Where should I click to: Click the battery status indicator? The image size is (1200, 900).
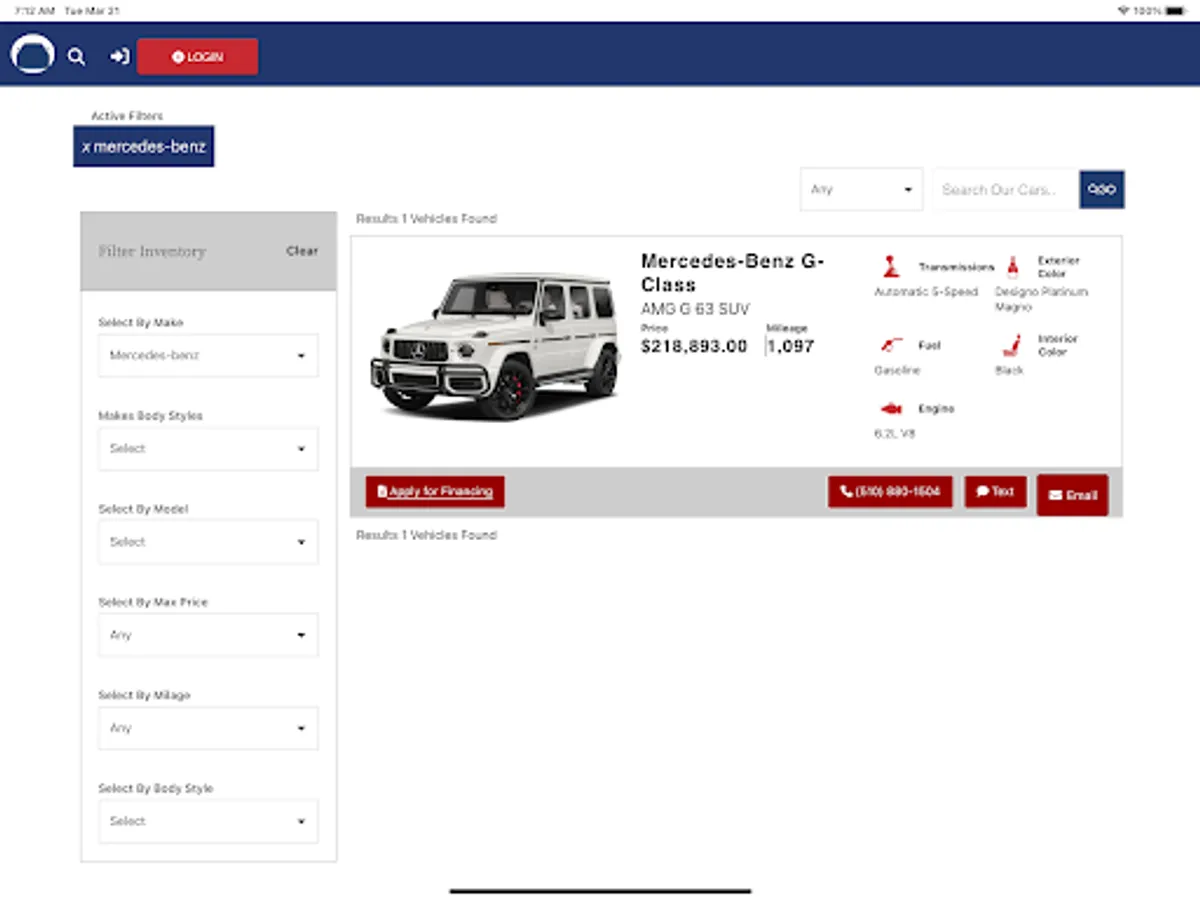pyautogui.click(x=1177, y=10)
